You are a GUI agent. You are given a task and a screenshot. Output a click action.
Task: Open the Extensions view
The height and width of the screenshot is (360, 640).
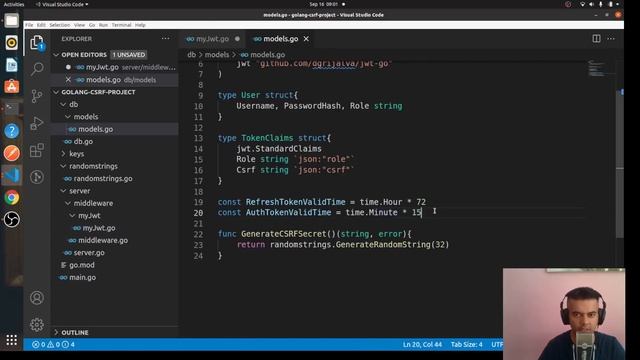pos(37,150)
